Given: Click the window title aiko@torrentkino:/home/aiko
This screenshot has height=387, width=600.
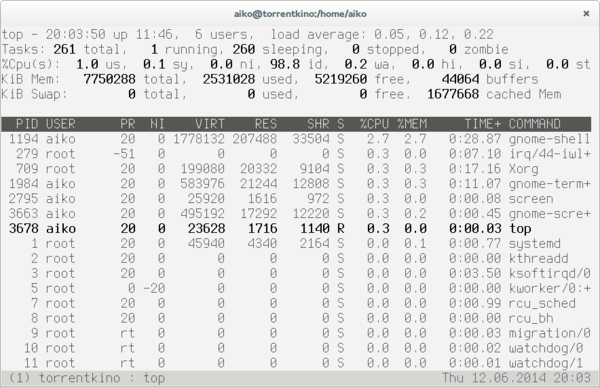Looking at the screenshot, I should tap(300, 14).
